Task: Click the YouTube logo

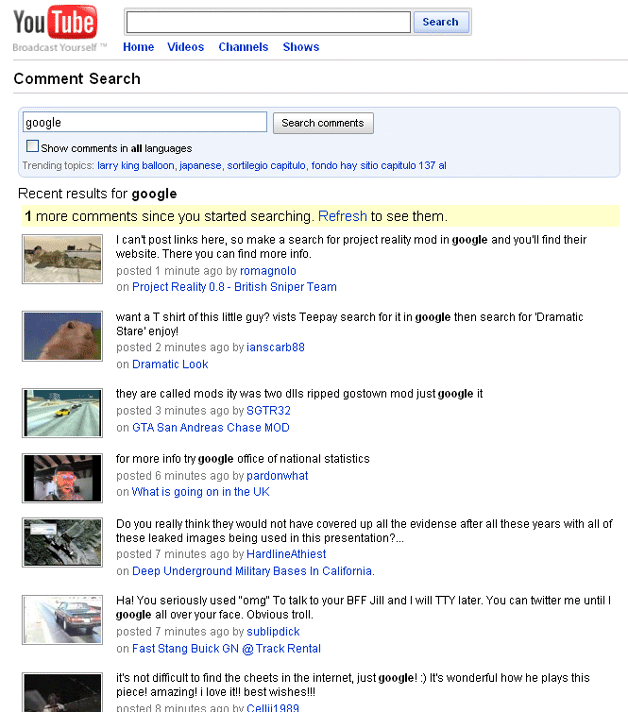Action: pyautogui.click(x=55, y=24)
